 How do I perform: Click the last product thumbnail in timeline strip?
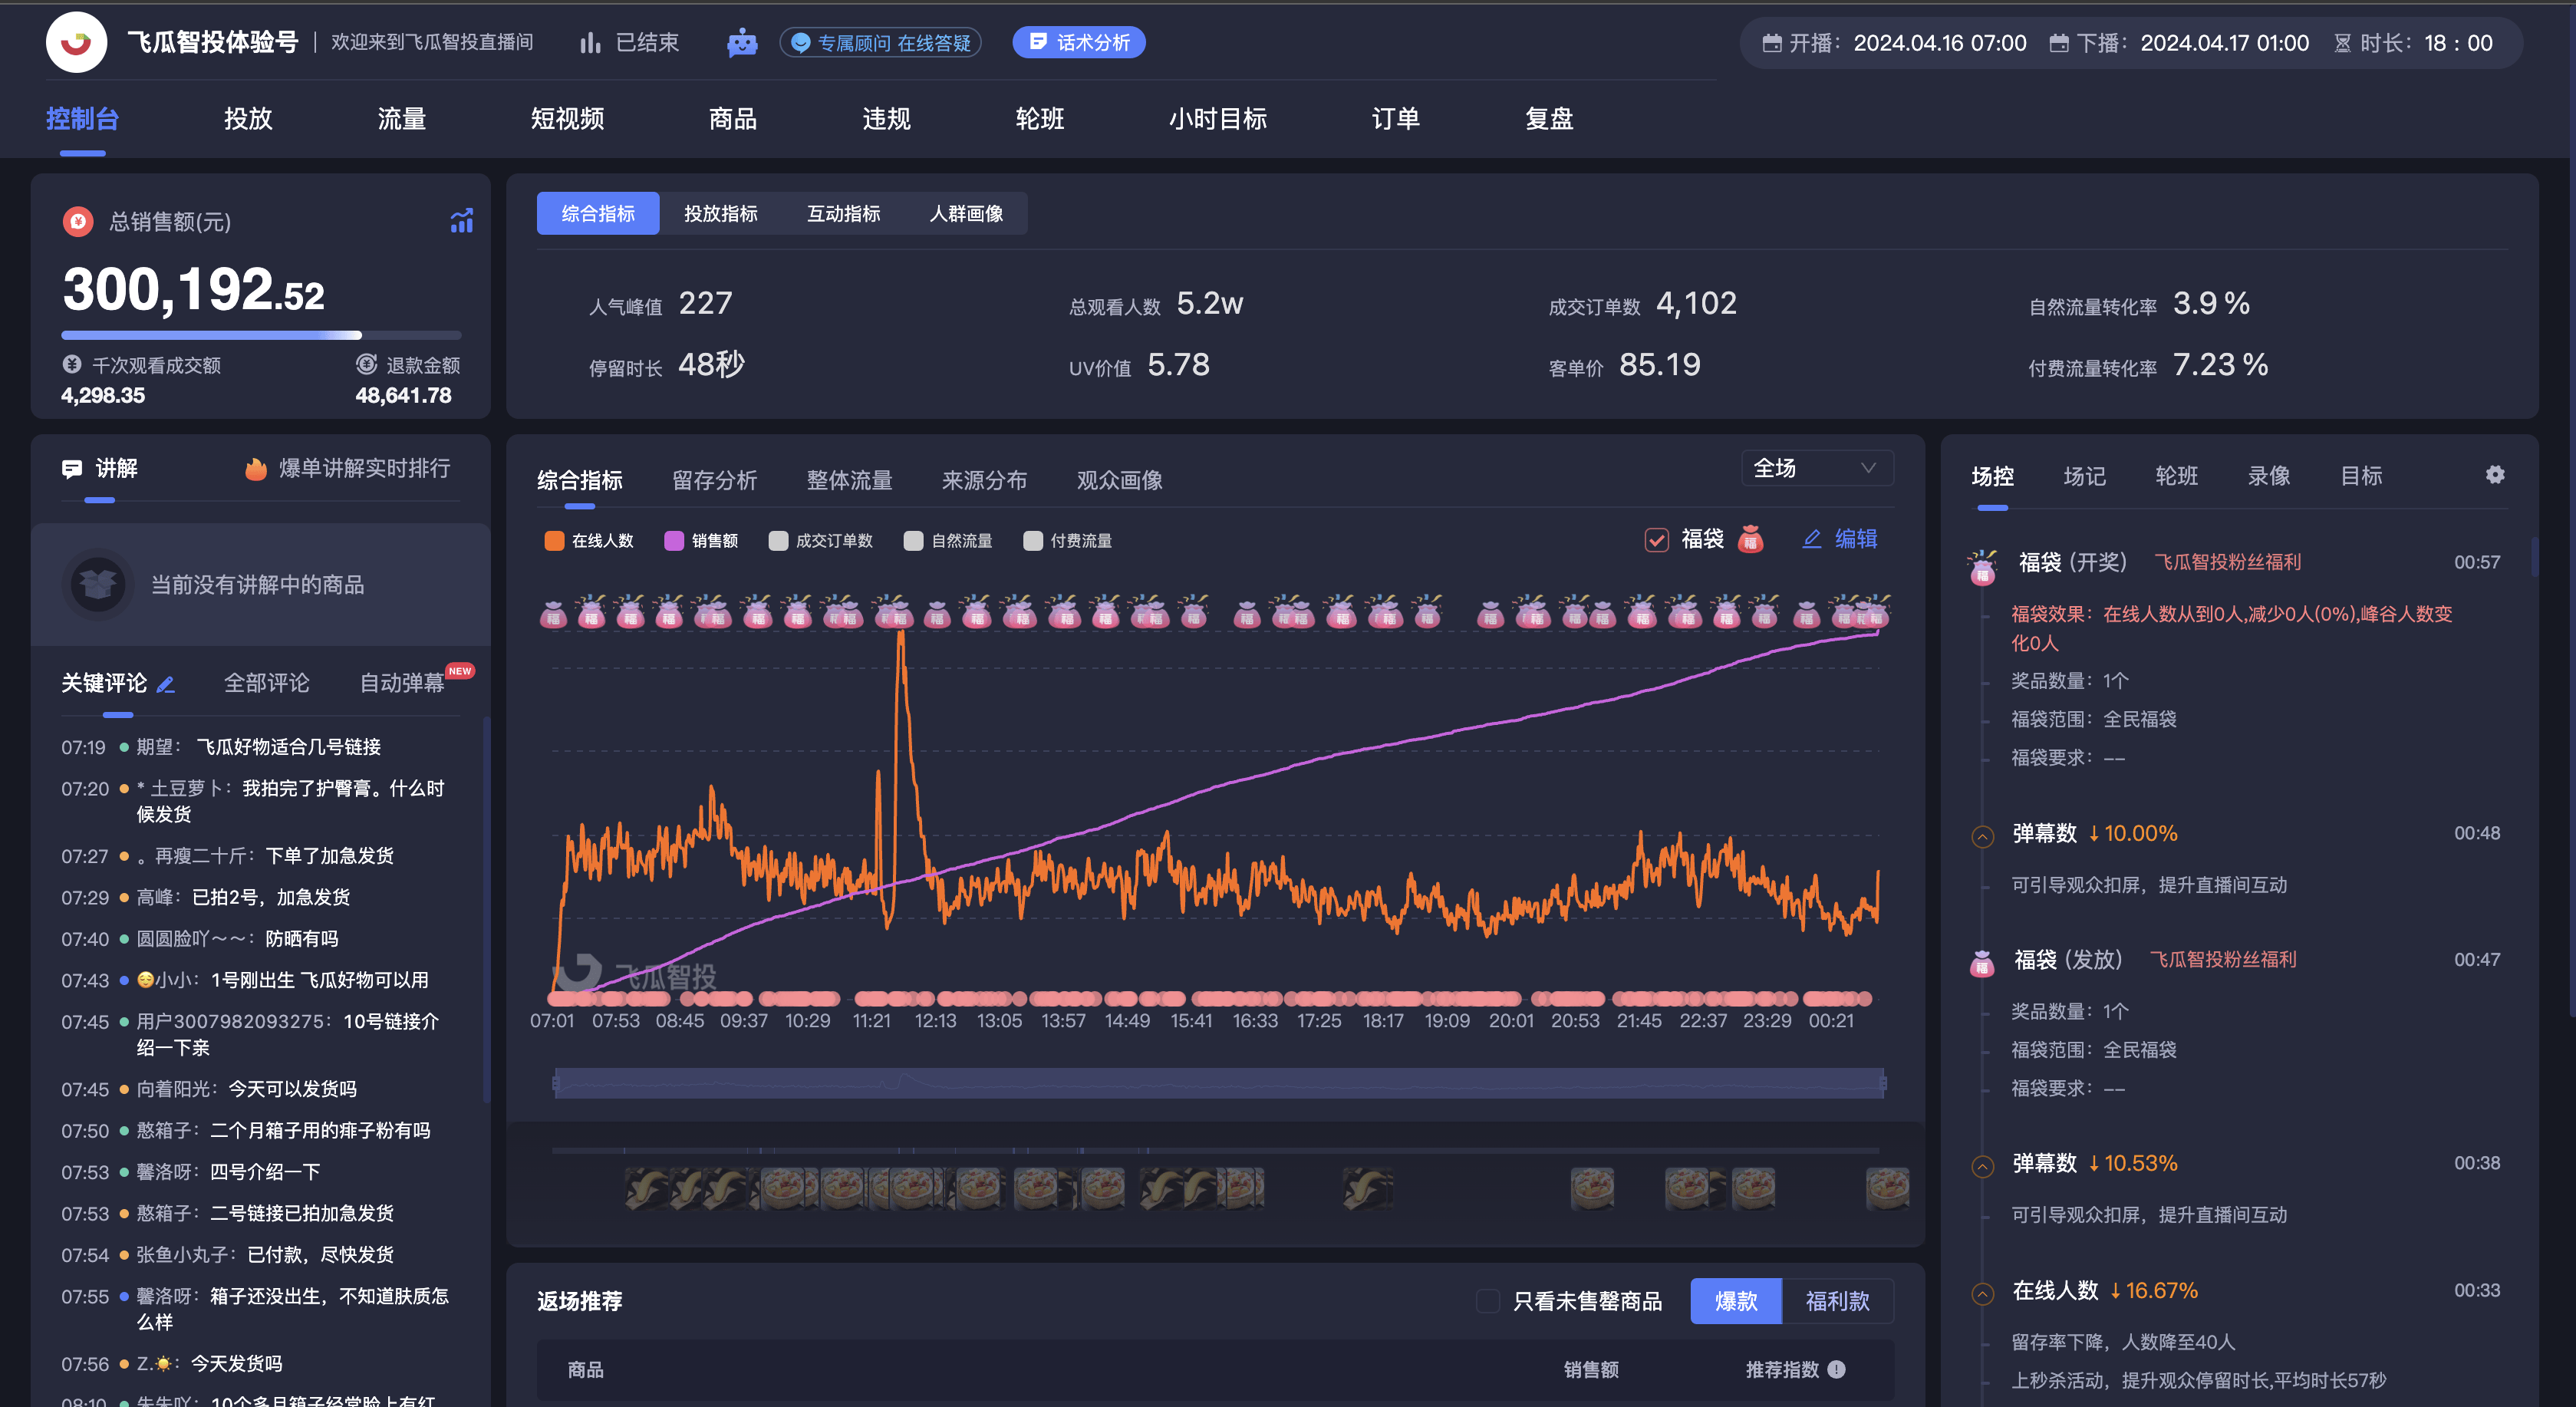point(1887,1189)
